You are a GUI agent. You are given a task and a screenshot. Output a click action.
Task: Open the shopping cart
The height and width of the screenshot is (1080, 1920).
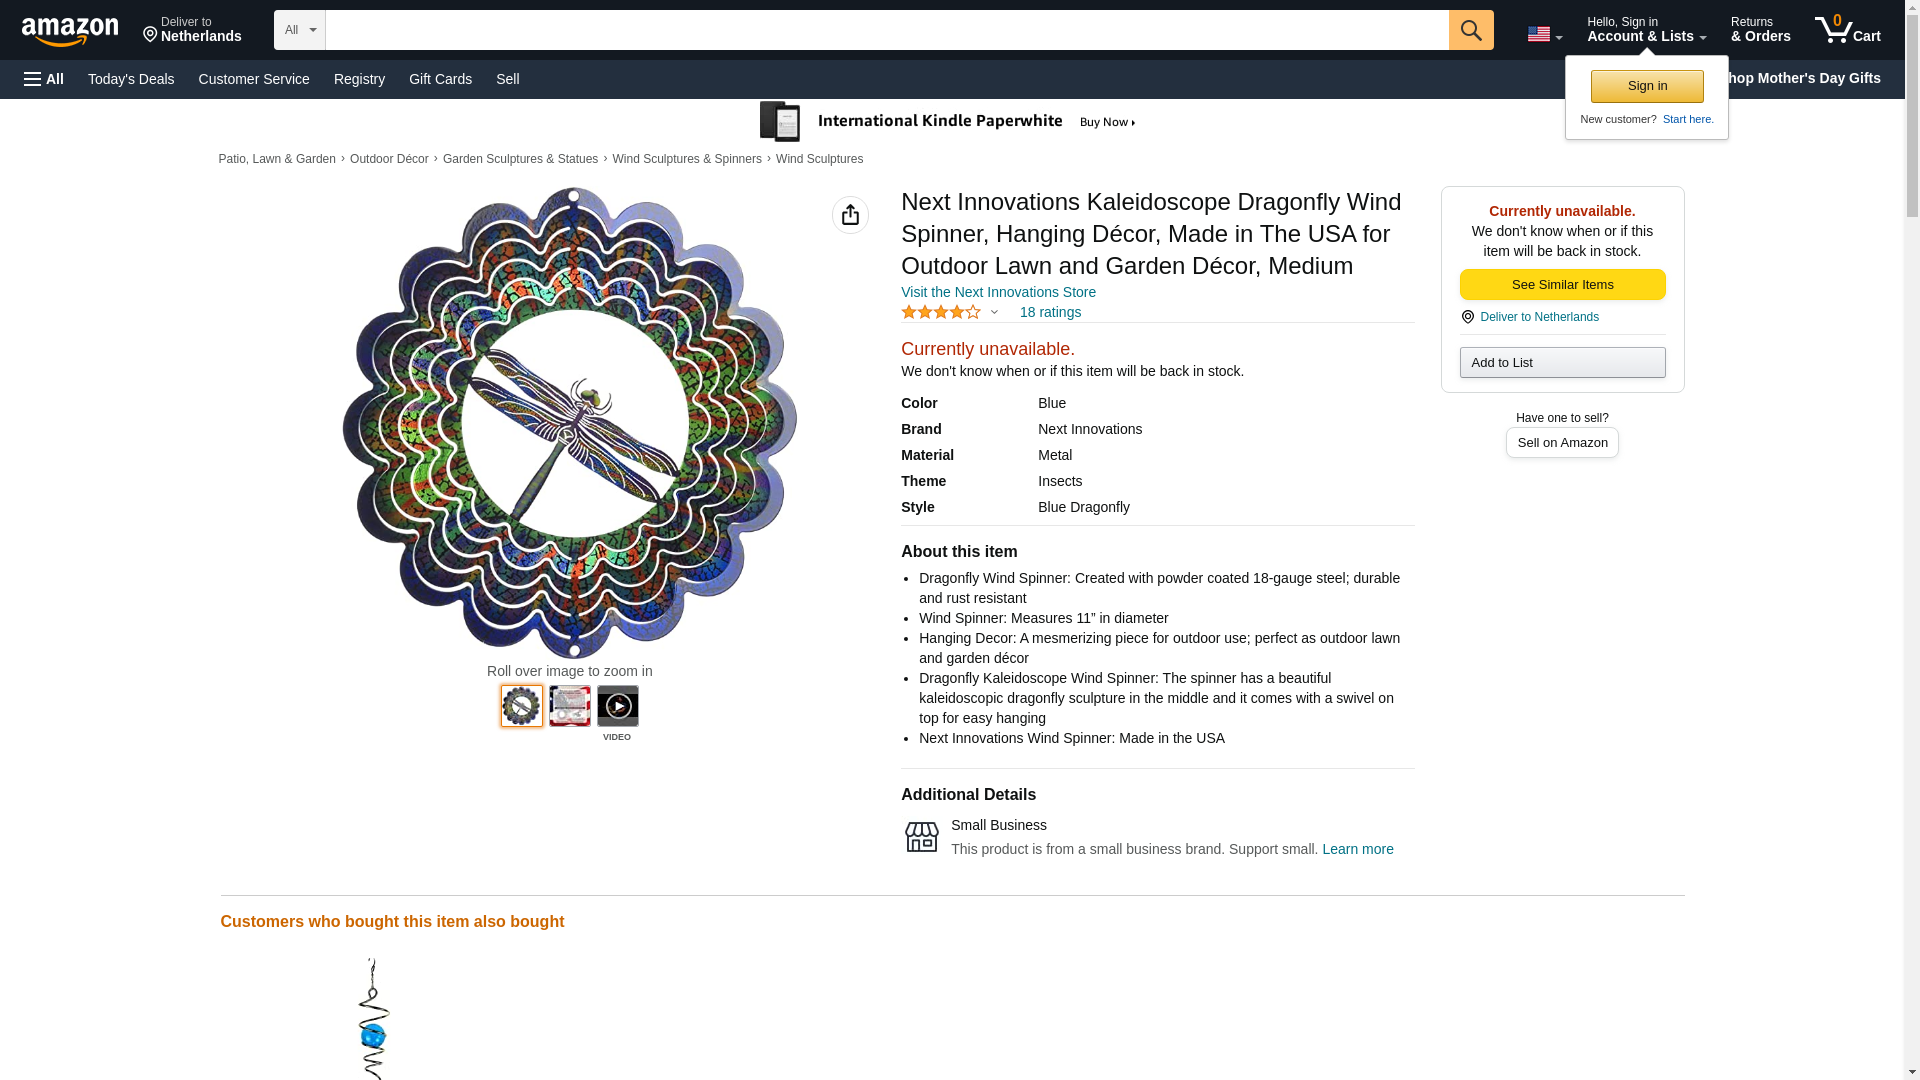pos(1847,30)
